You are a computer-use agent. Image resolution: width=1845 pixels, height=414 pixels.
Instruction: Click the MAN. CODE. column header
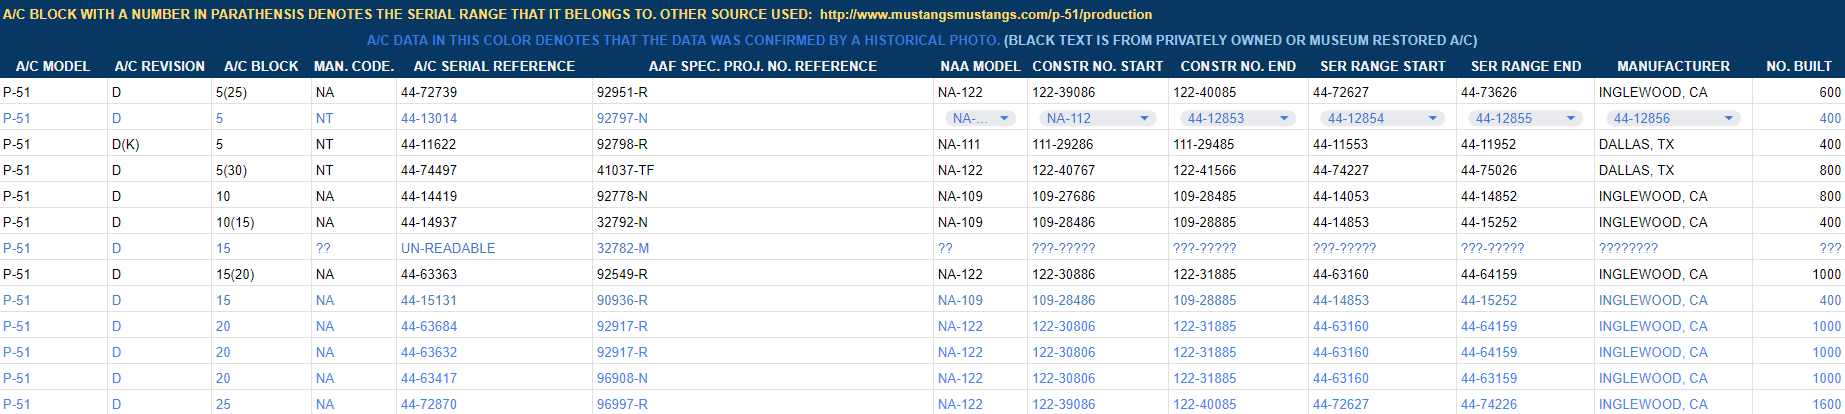click(354, 66)
